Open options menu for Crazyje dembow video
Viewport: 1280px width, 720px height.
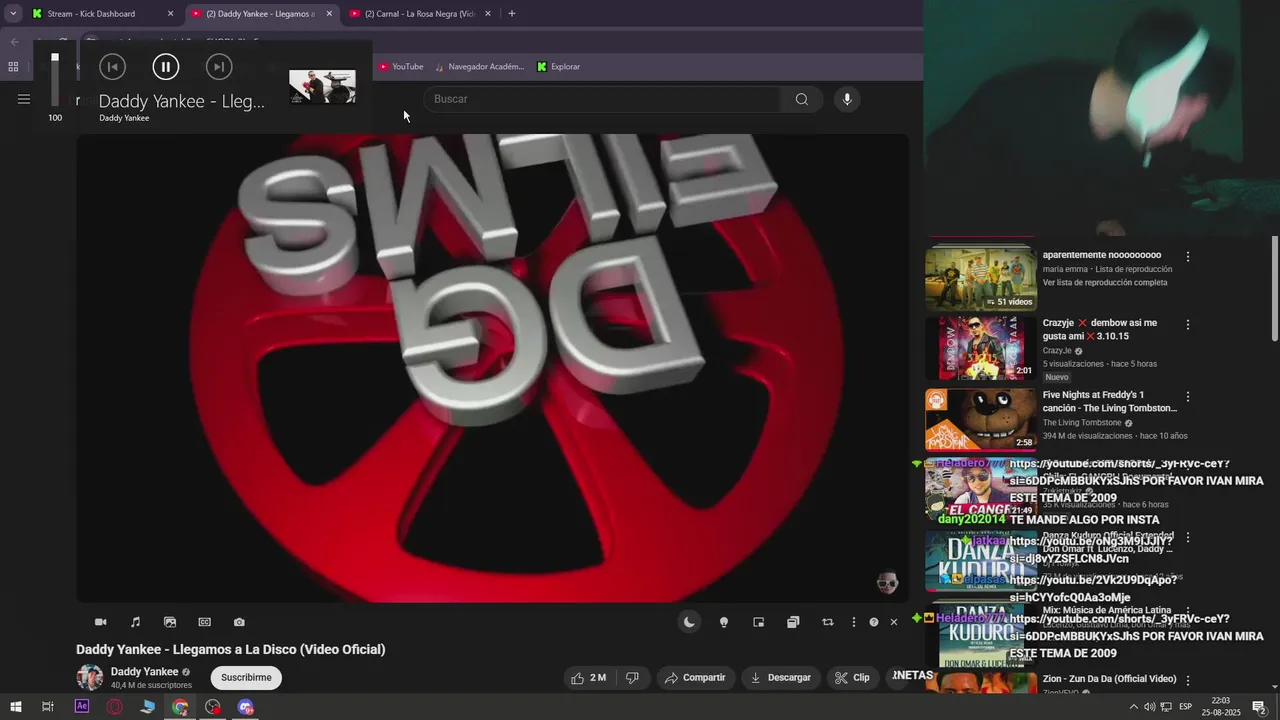coord(1188,325)
